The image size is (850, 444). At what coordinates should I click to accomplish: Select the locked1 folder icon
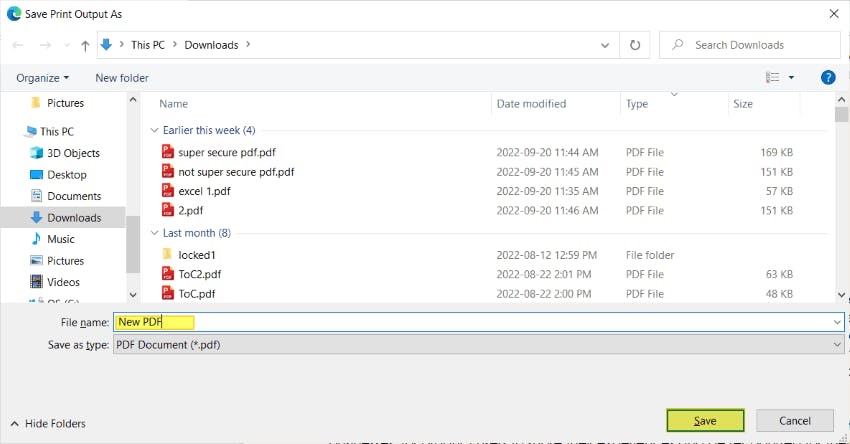tap(168, 255)
